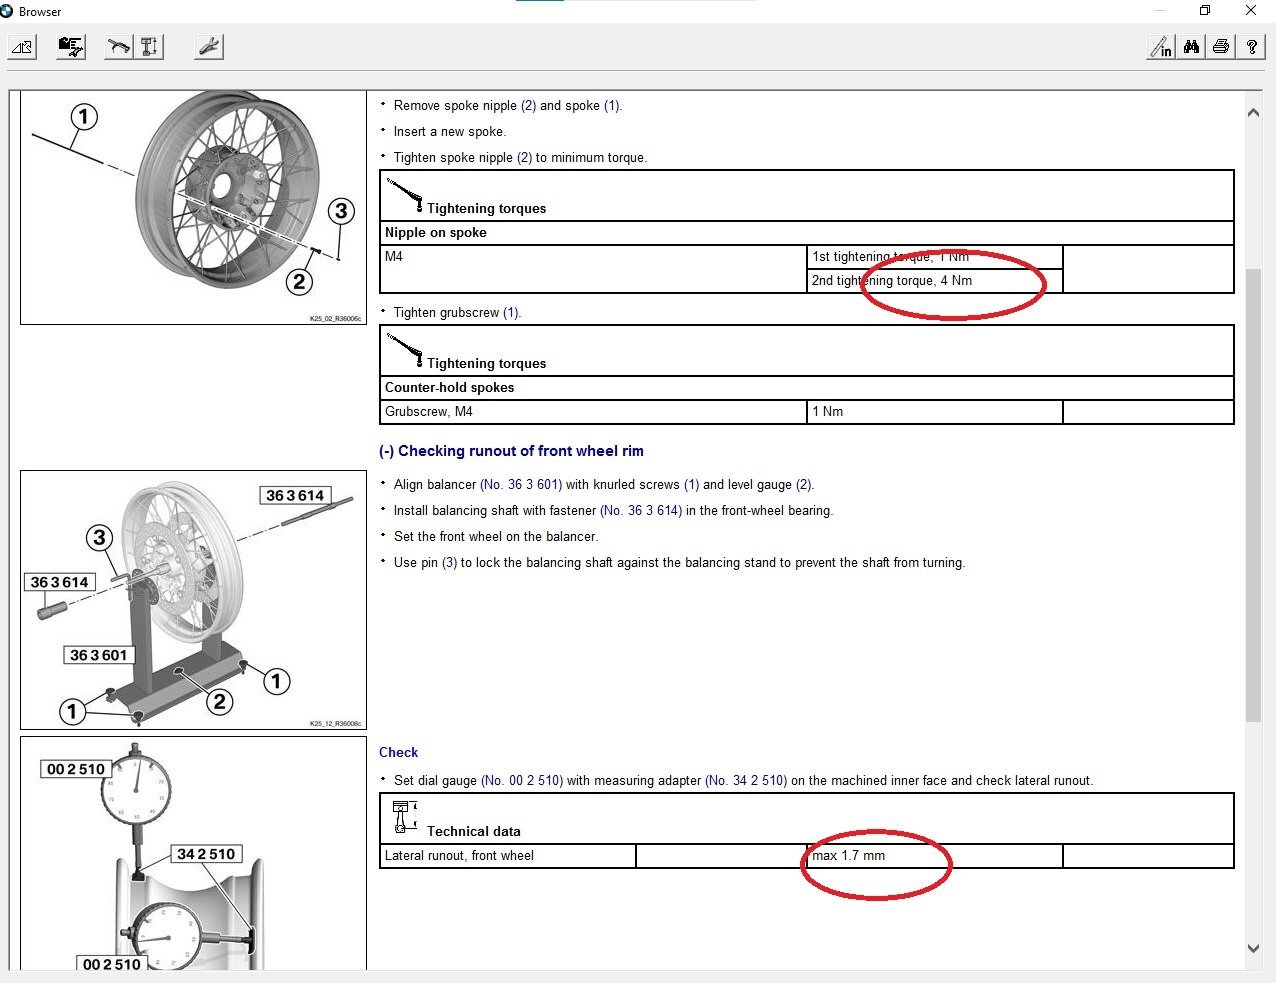The height and width of the screenshot is (983, 1276).
Task: Click the scrollbar up arrow
Action: tap(1253, 113)
